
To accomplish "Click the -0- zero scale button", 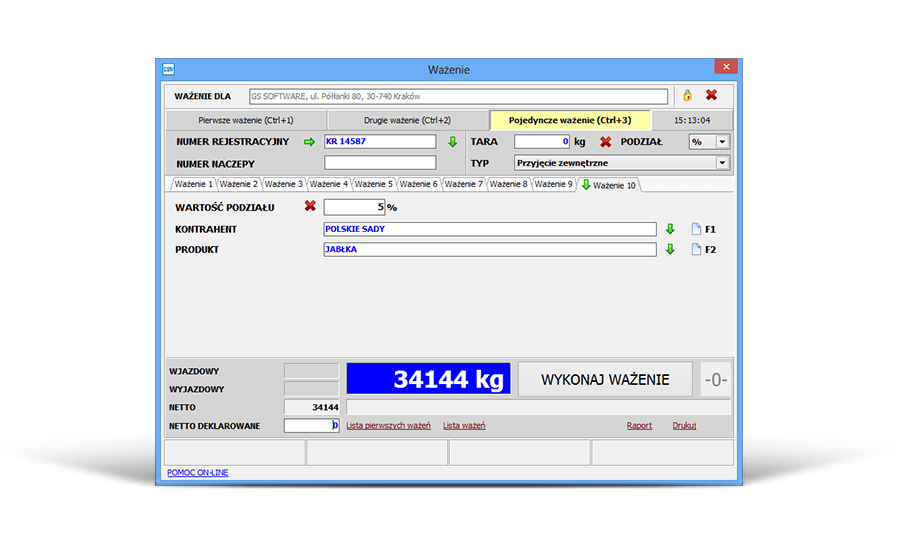I will coord(715,380).
